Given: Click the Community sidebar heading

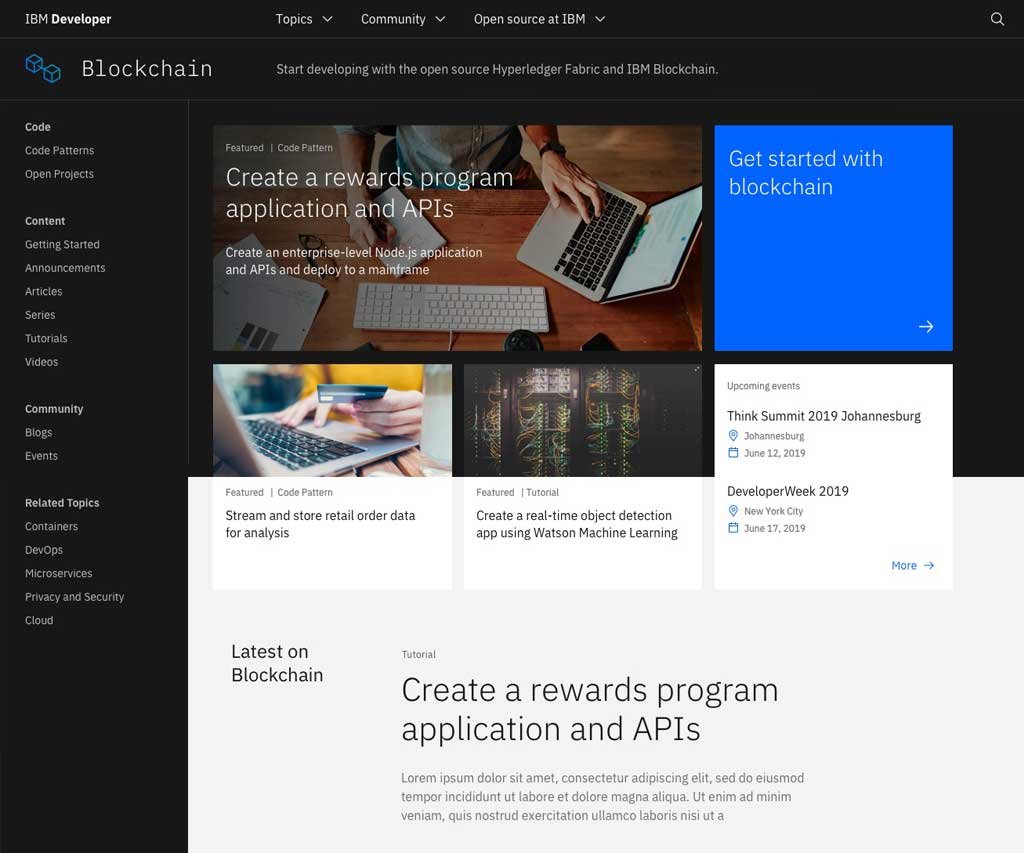Looking at the screenshot, I should (x=54, y=409).
